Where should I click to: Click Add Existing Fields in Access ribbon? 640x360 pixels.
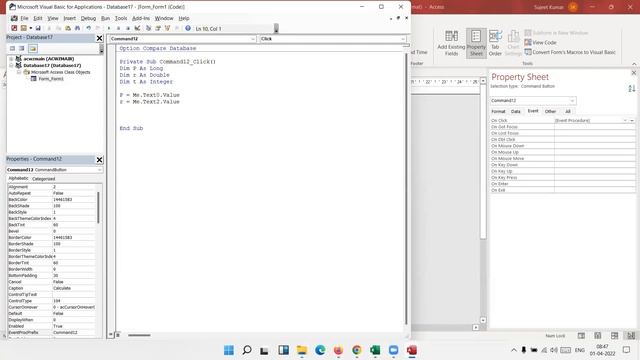click(451, 43)
